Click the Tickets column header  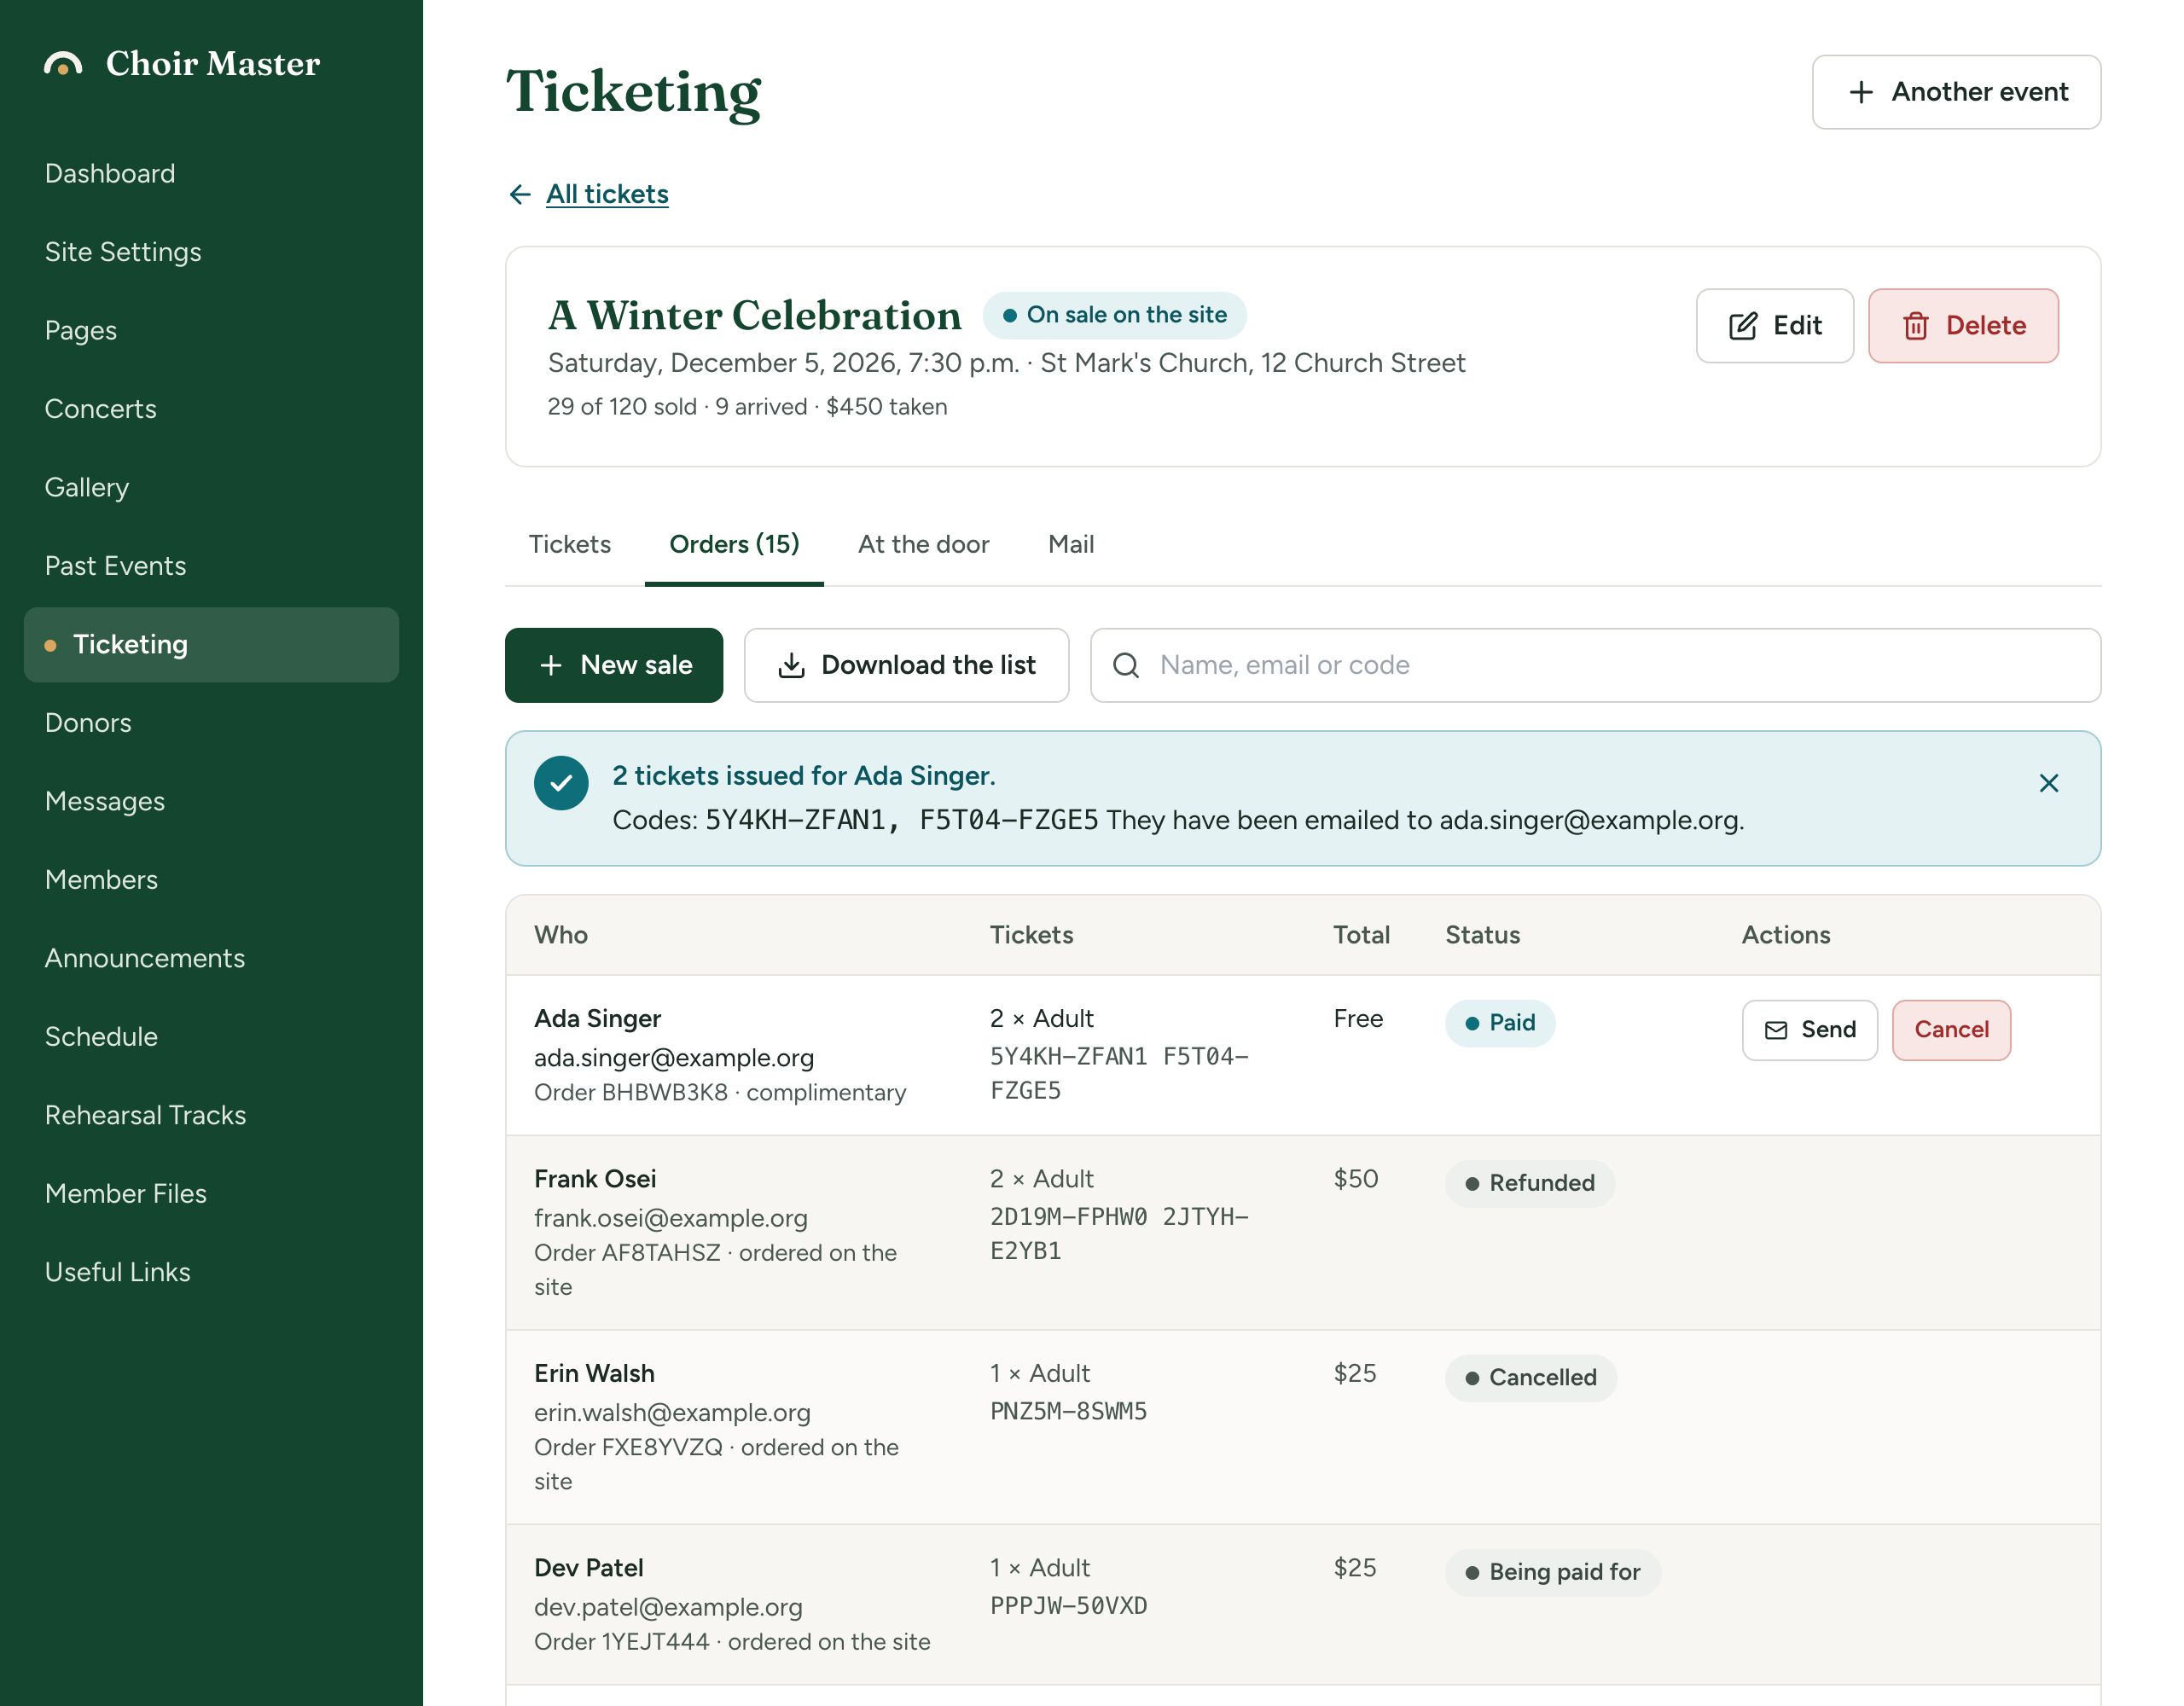point(1031,935)
